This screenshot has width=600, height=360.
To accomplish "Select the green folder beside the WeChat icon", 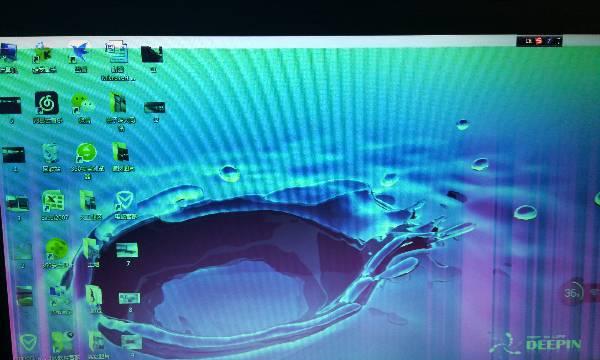I will pos(118,103).
